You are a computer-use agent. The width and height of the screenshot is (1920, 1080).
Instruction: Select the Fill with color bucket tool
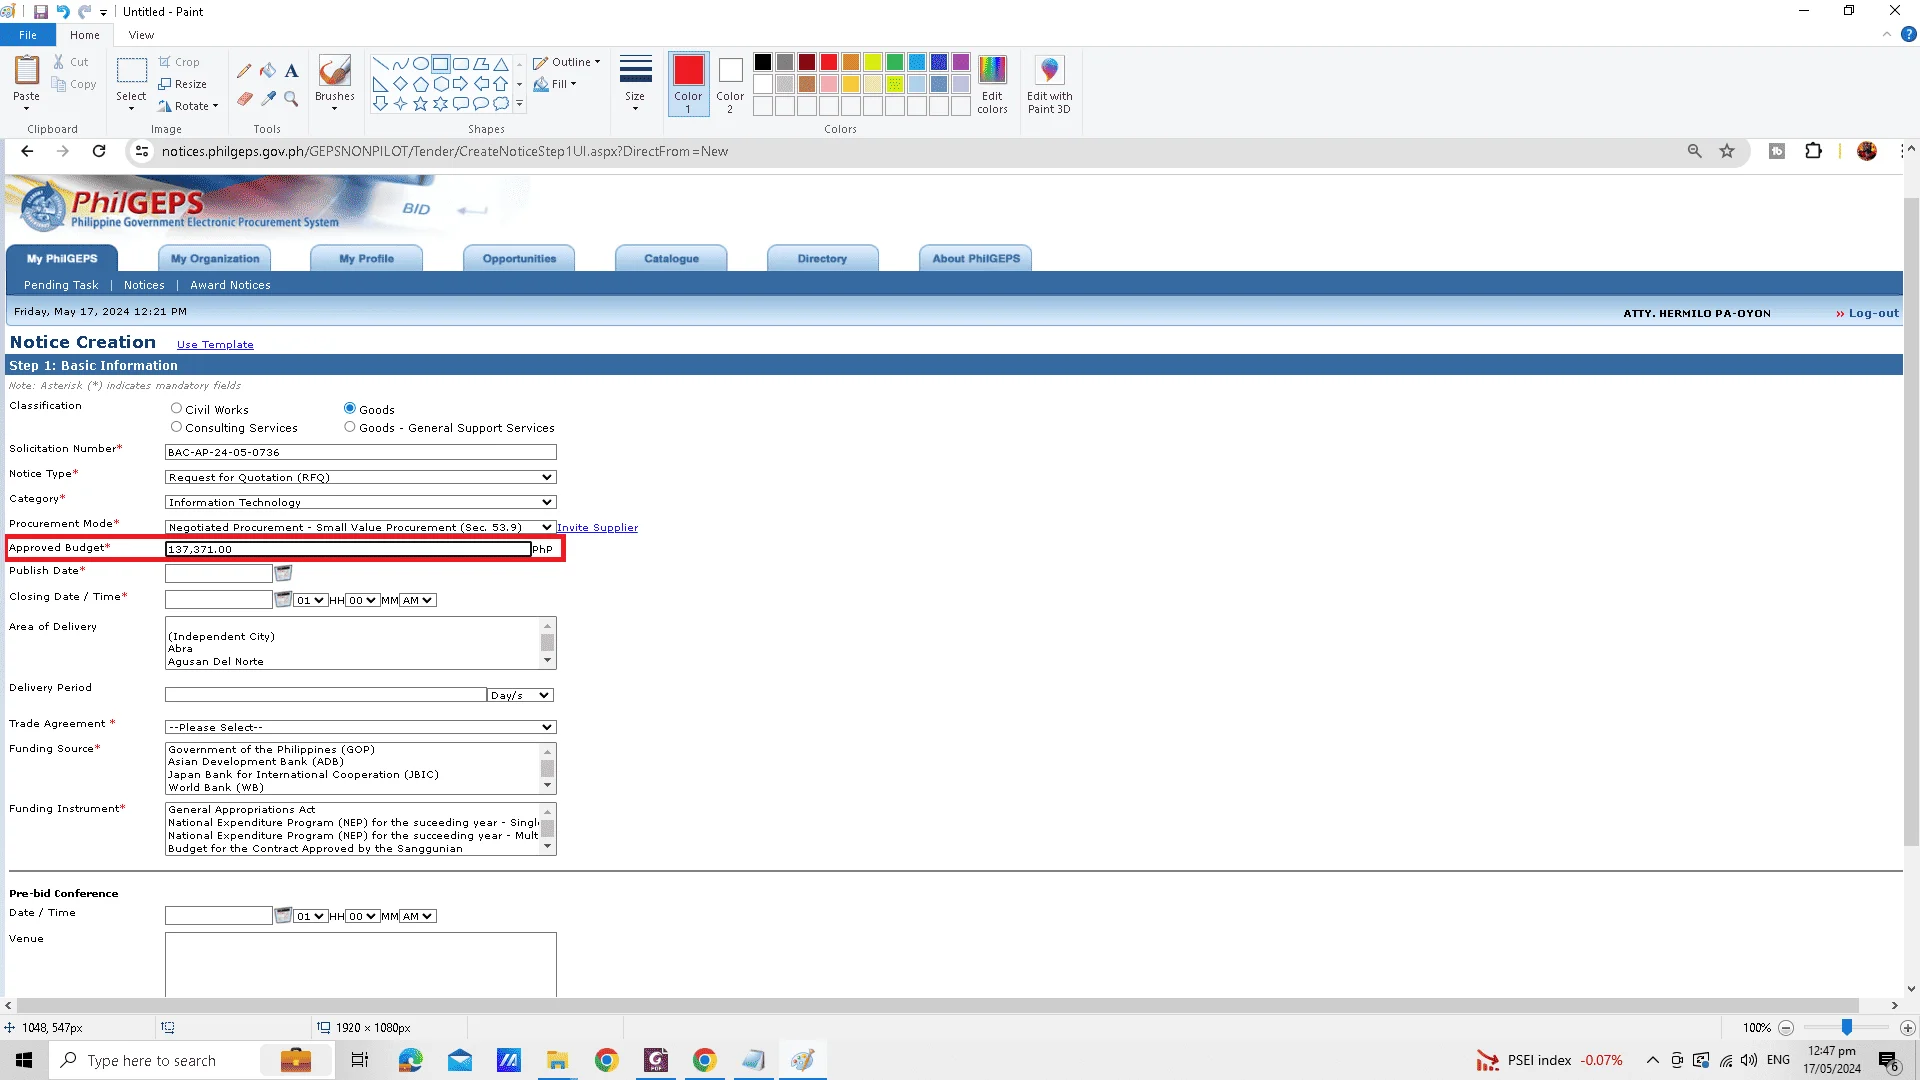click(x=268, y=71)
